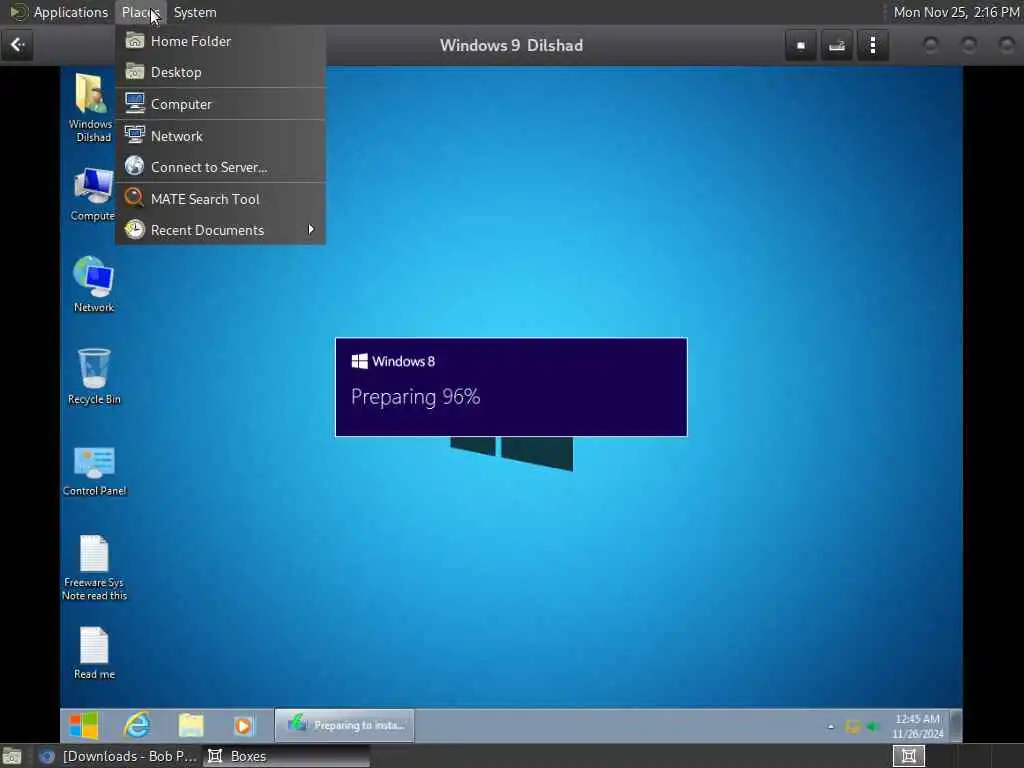Open Windows Dilshad user folder icon

(93, 108)
